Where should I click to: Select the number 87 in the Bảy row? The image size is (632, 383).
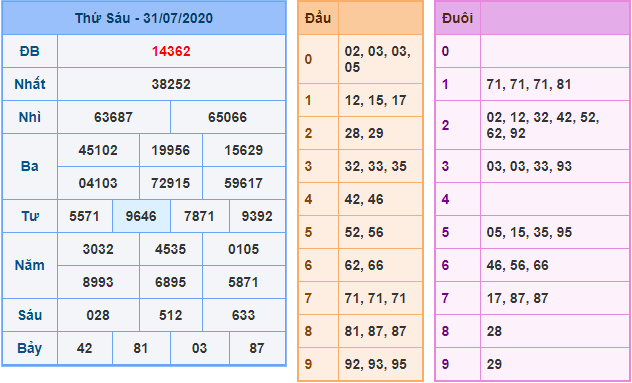pyautogui.click(x=257, y=348)
